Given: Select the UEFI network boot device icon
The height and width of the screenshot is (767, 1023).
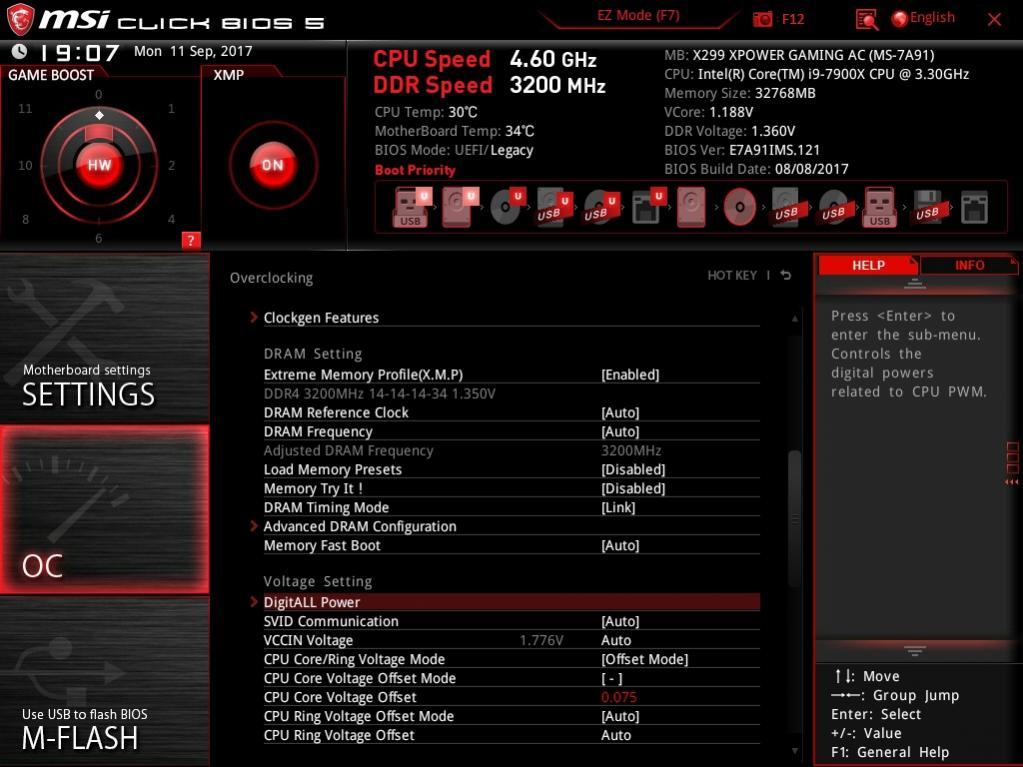Looking at the screenshot, I should coord(648,207).
